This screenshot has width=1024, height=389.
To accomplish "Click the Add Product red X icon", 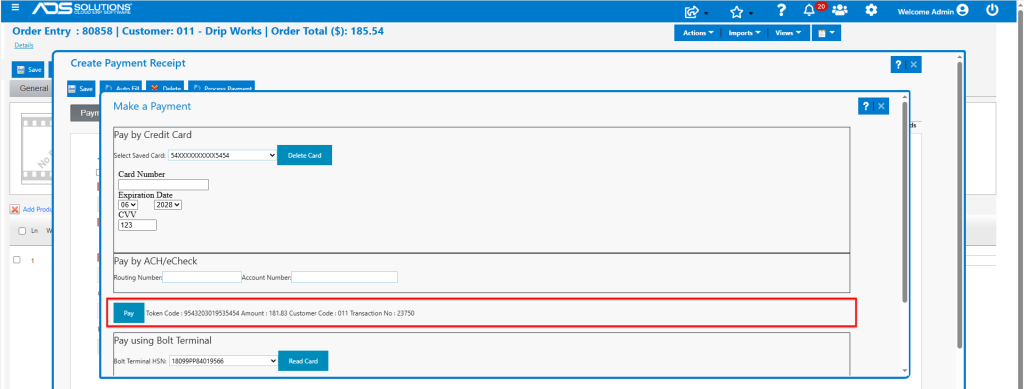I will pyautogui.click(x=14, y=210).
